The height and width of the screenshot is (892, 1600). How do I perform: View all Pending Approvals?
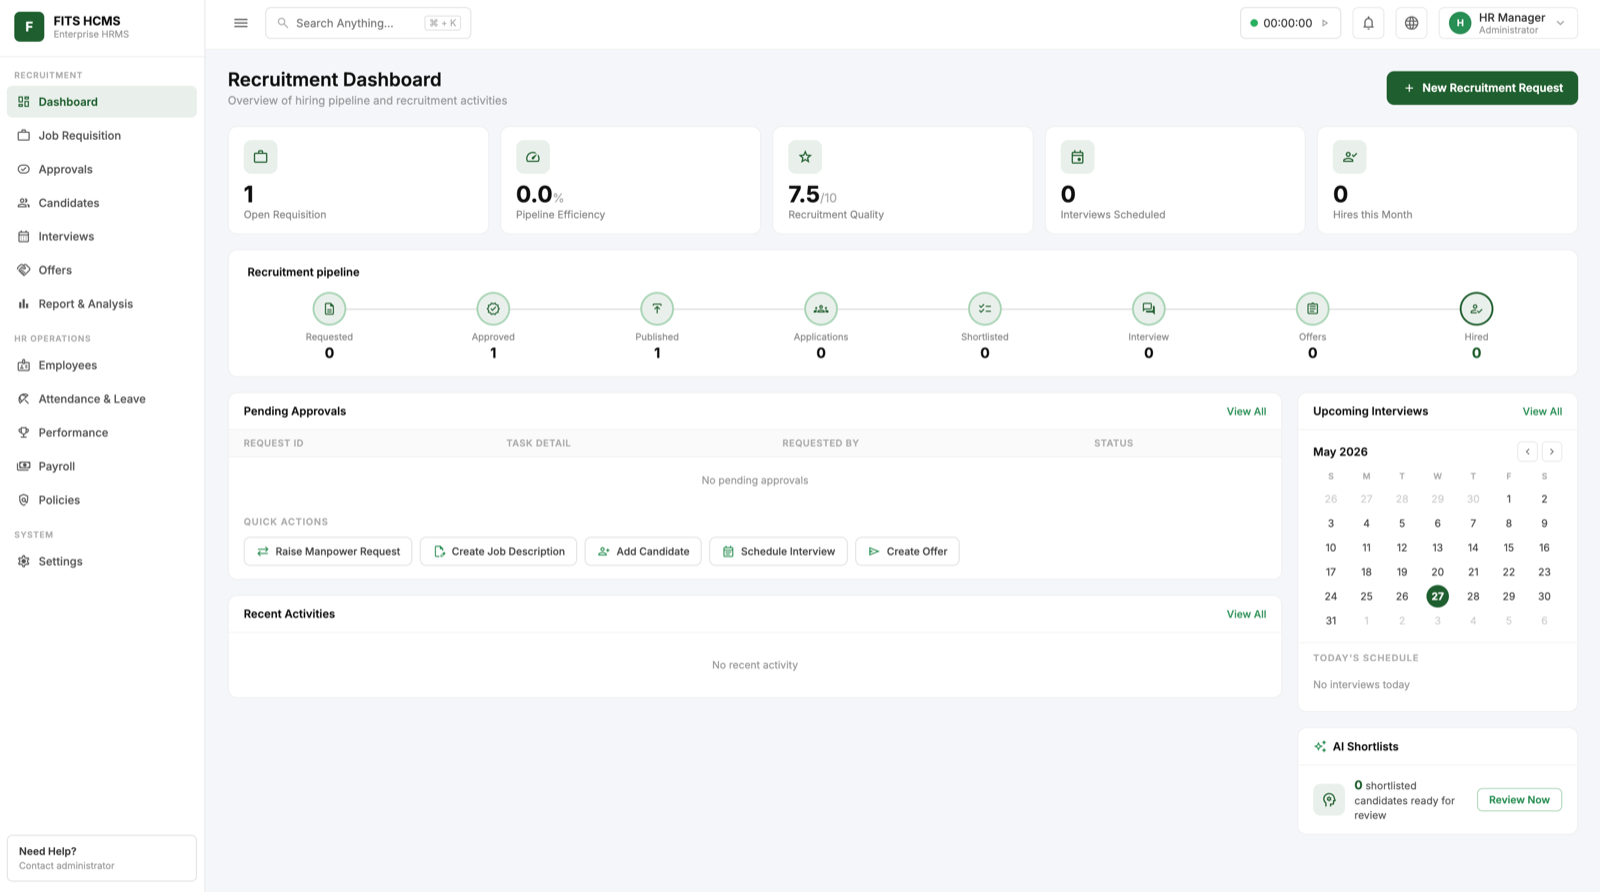pos(1246,412)
